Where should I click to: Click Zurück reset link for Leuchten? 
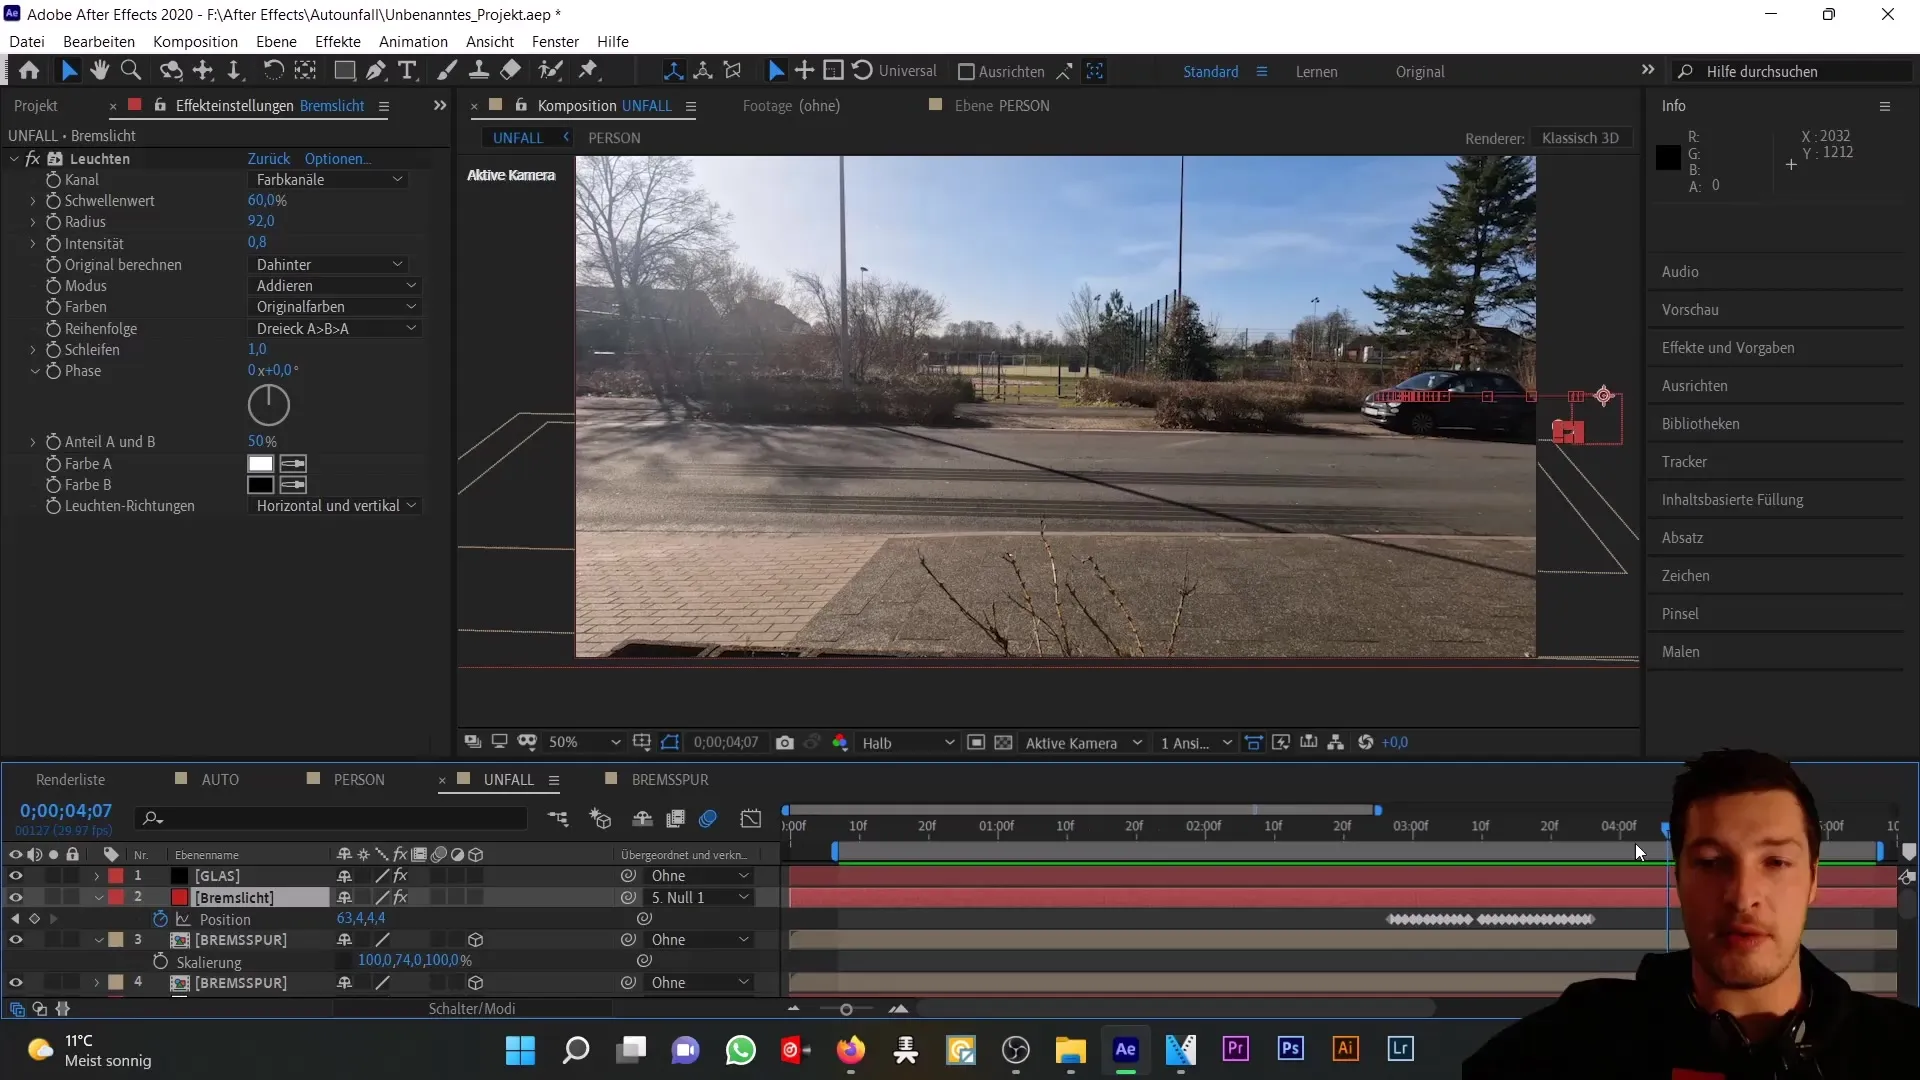(269, 159)
